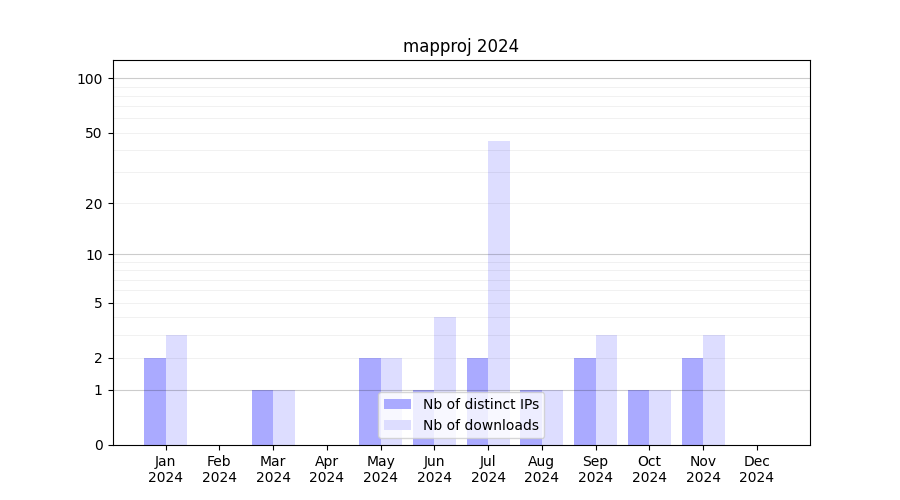Select the Nov 2024 distinct IPs bar
The height and width of the screenshot is (500, 900).
(692, 401)
